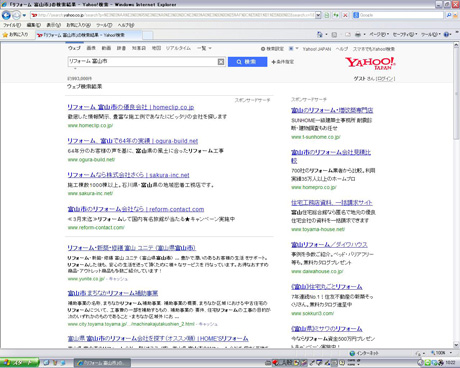This screenshot has height=368, width=460.
Task: Open the reform-contact.com sponsored result
Action: (136, 209)
